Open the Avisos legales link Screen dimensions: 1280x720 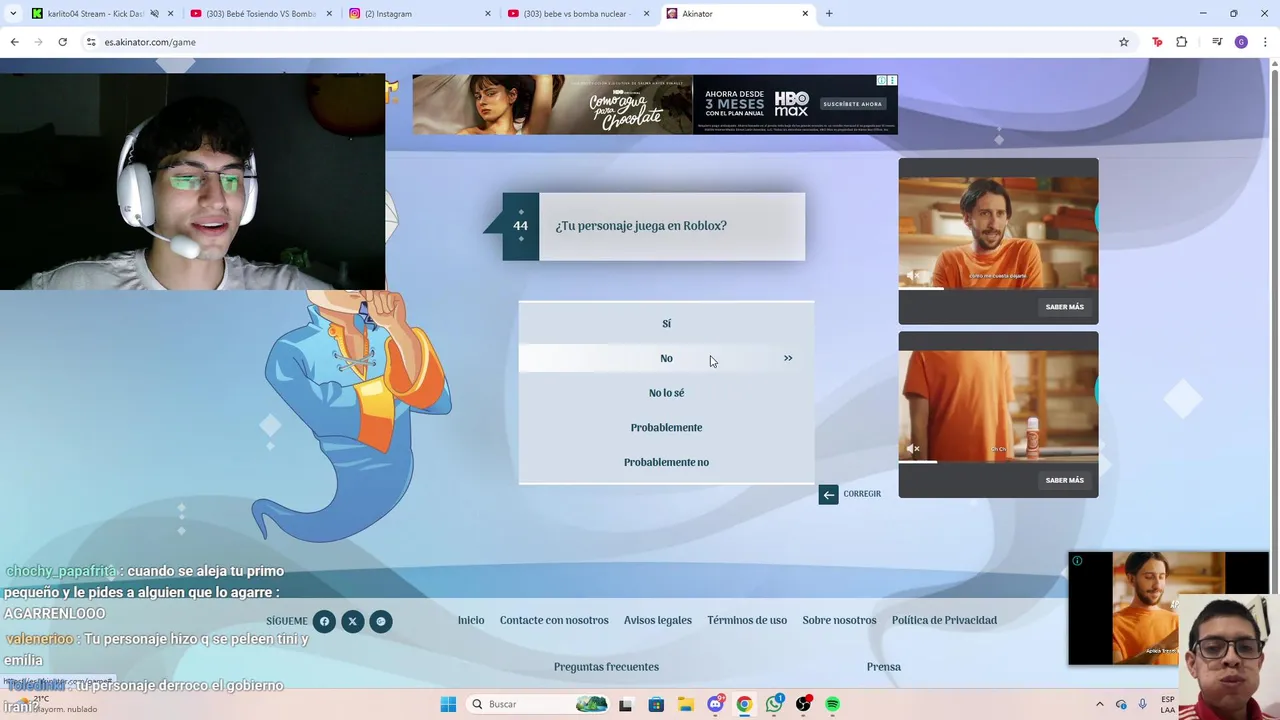coord(658,620)
